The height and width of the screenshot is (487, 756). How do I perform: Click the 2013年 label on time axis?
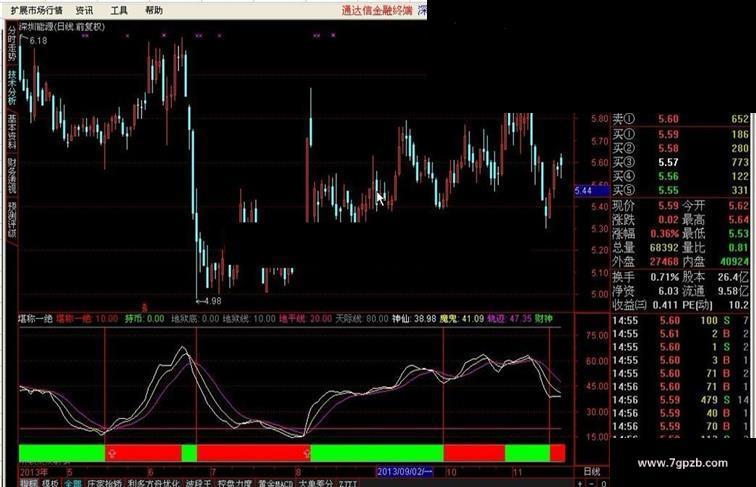click(x=33, y=472)
